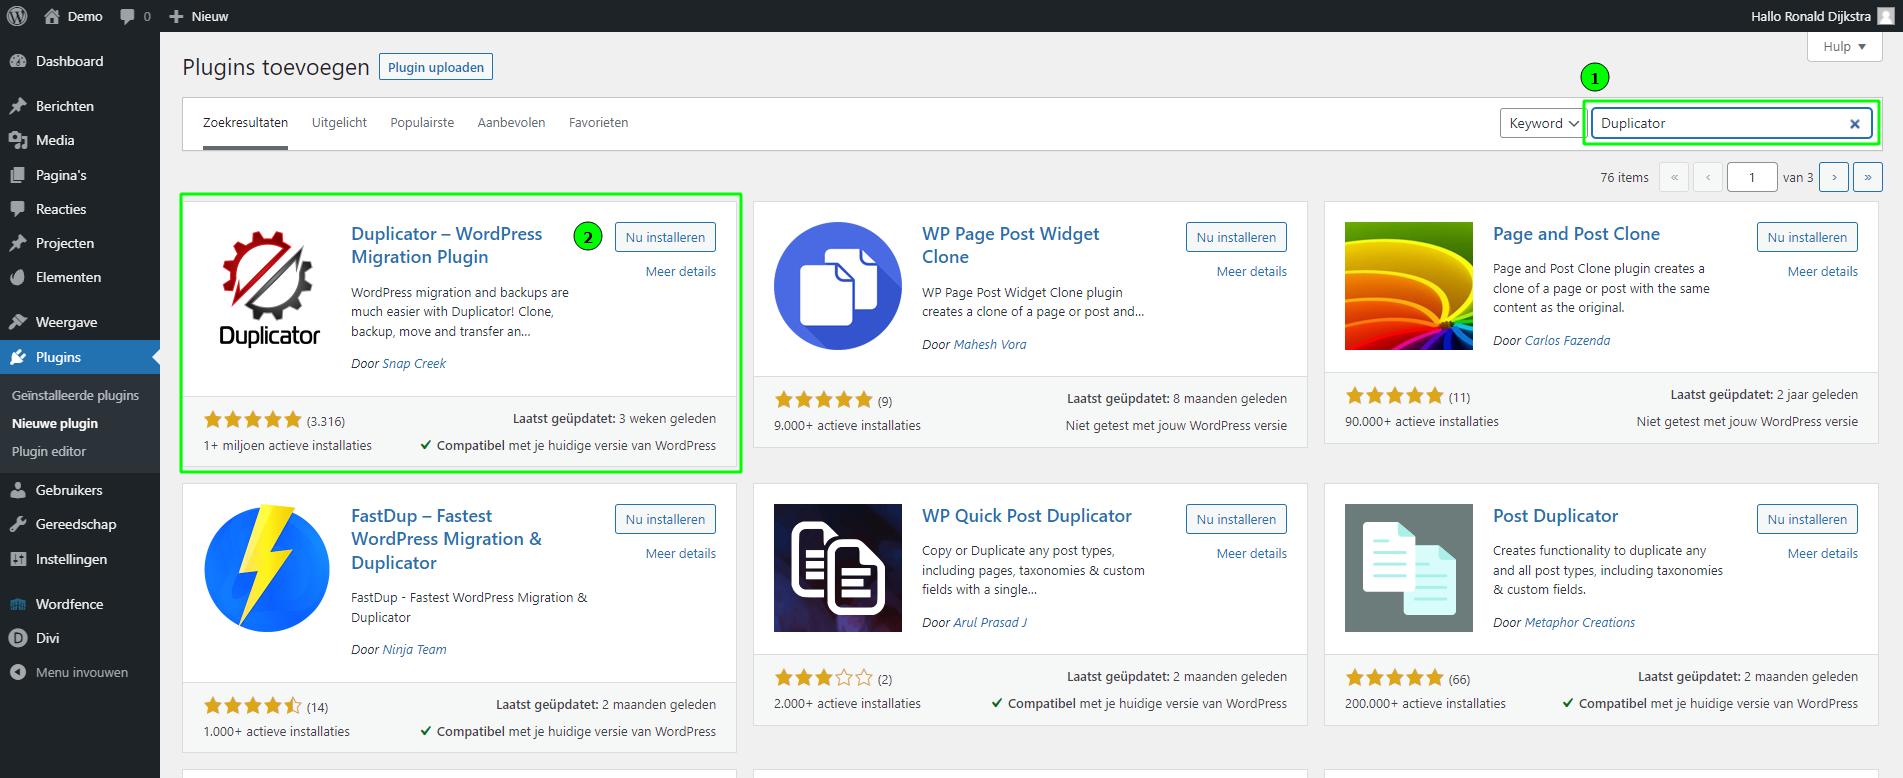Switch to the Favorieten tab
Screen dimensions: 1903x778
598,122
